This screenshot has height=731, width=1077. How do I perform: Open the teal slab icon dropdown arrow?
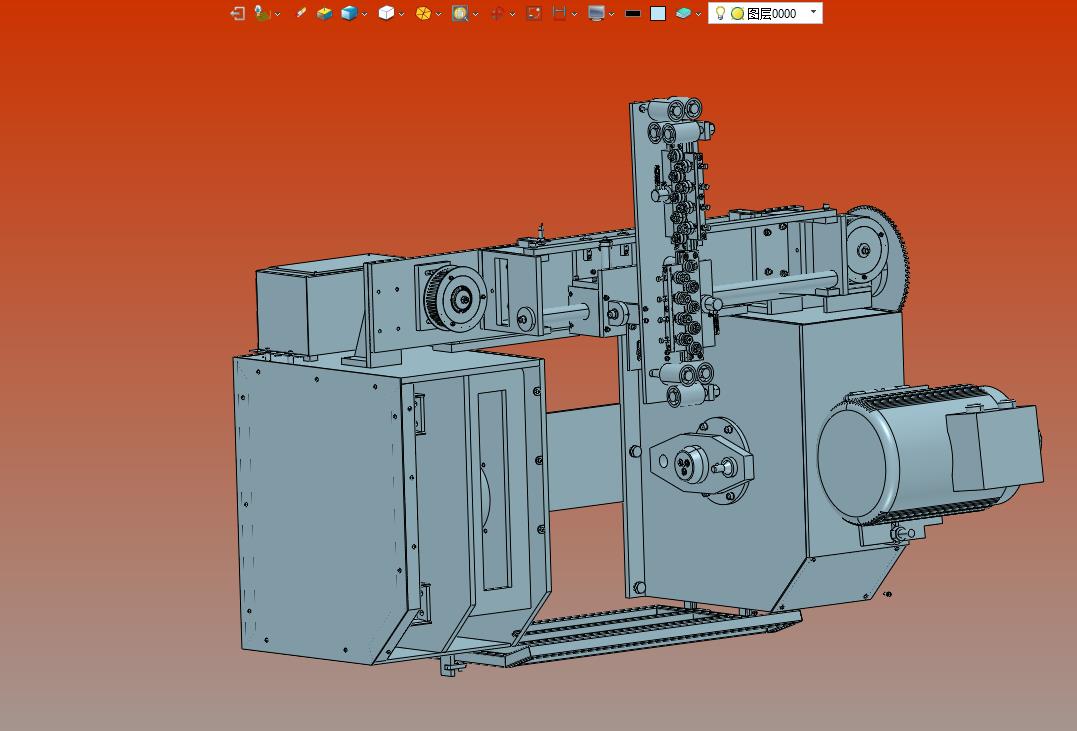pos(699,14)
